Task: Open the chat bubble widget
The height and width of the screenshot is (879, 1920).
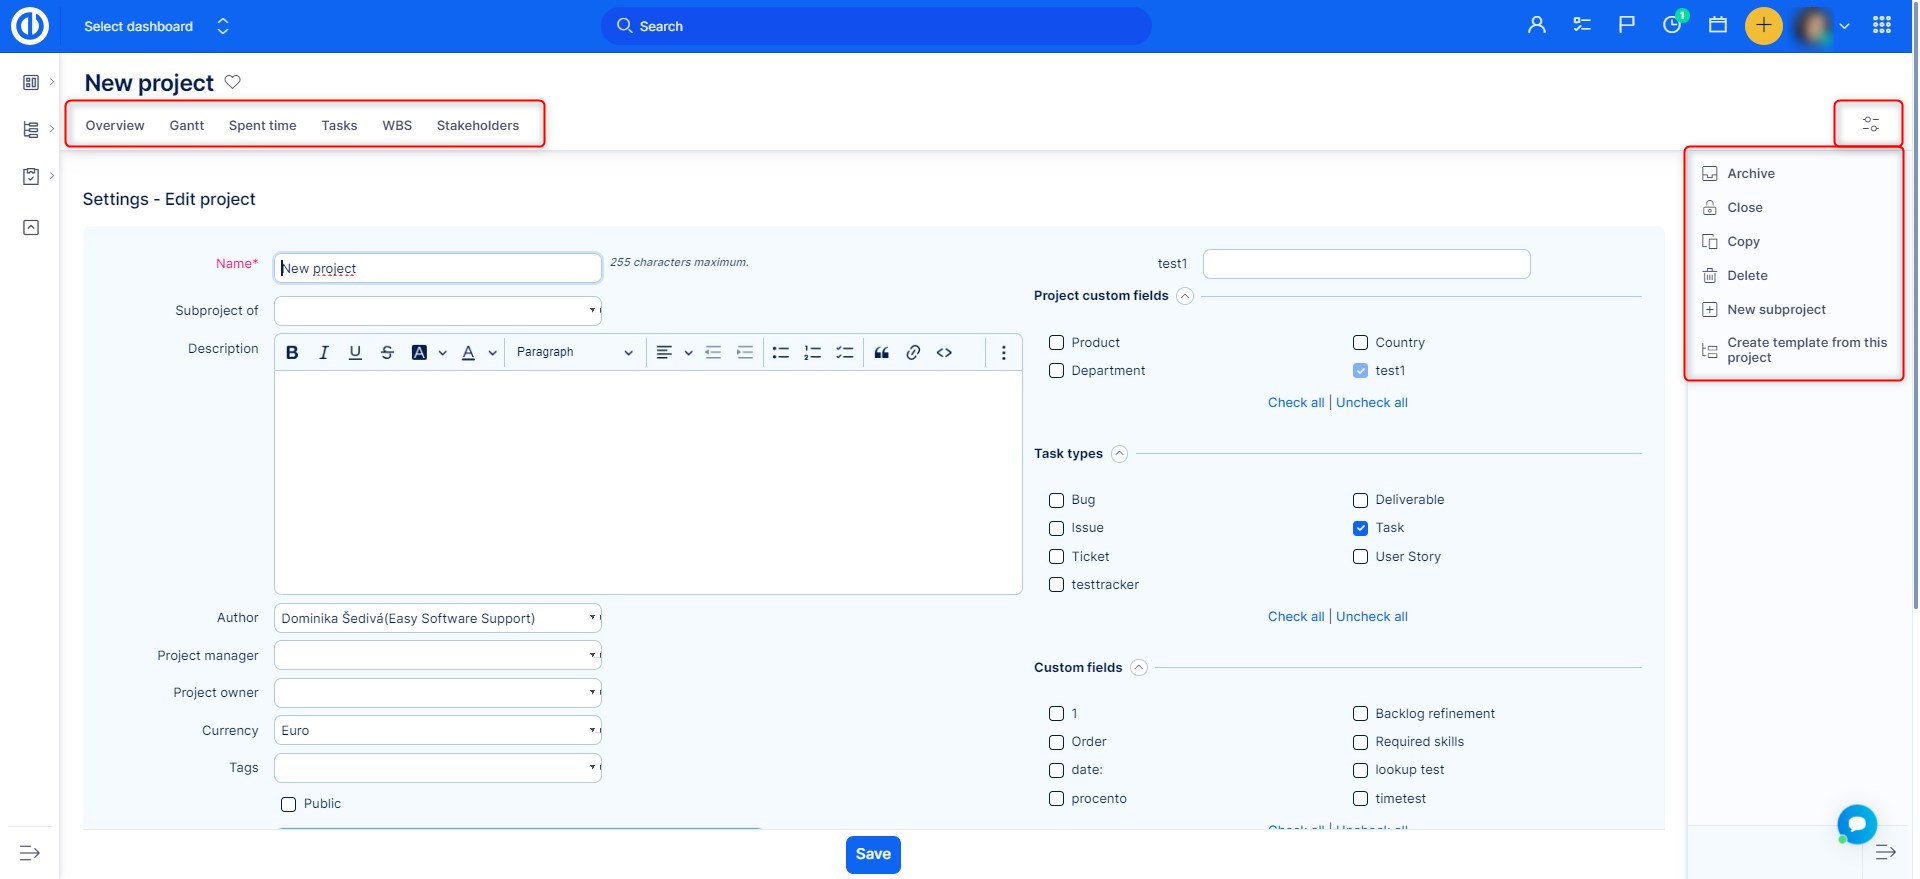Action: pyautogui.click(x=1856, y=824)
